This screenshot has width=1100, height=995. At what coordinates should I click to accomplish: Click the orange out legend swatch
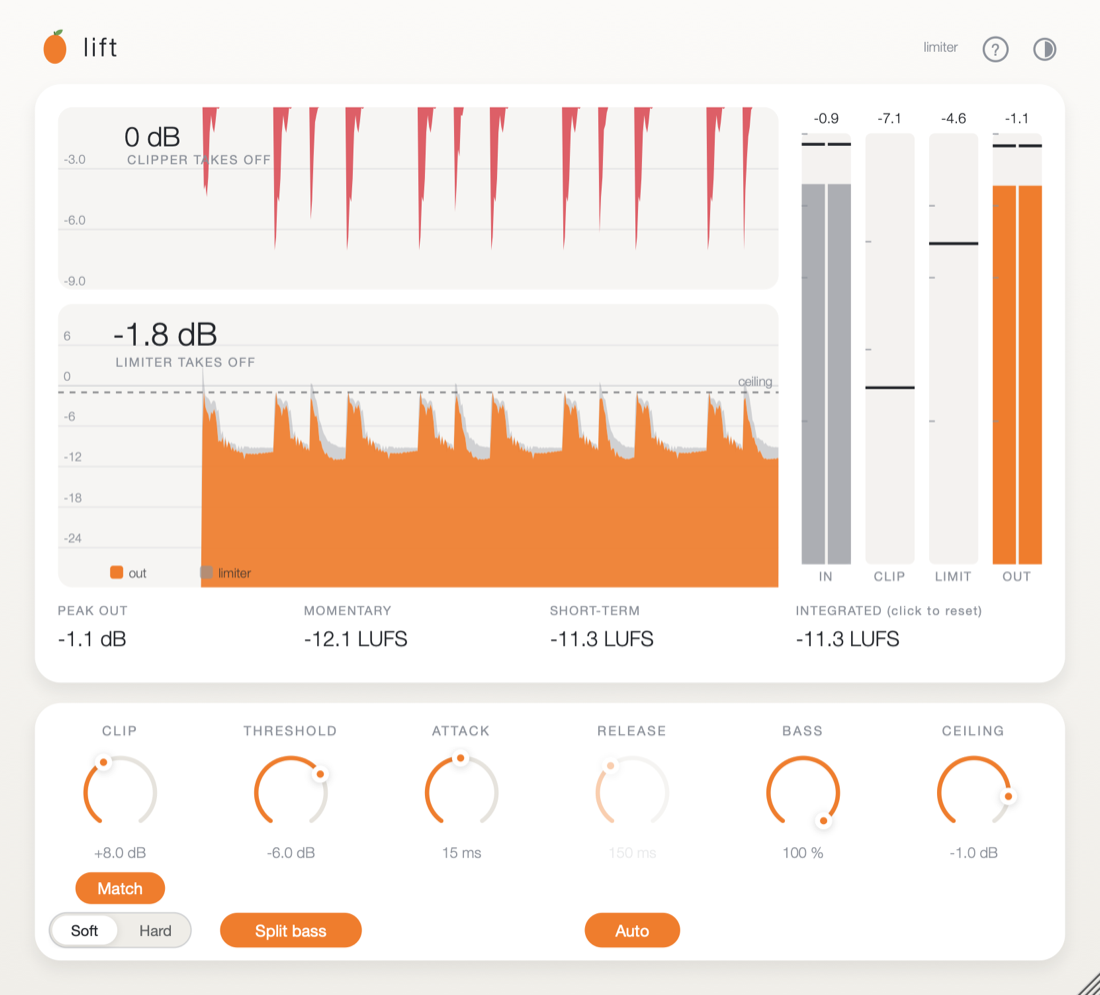tap(116, 572)
